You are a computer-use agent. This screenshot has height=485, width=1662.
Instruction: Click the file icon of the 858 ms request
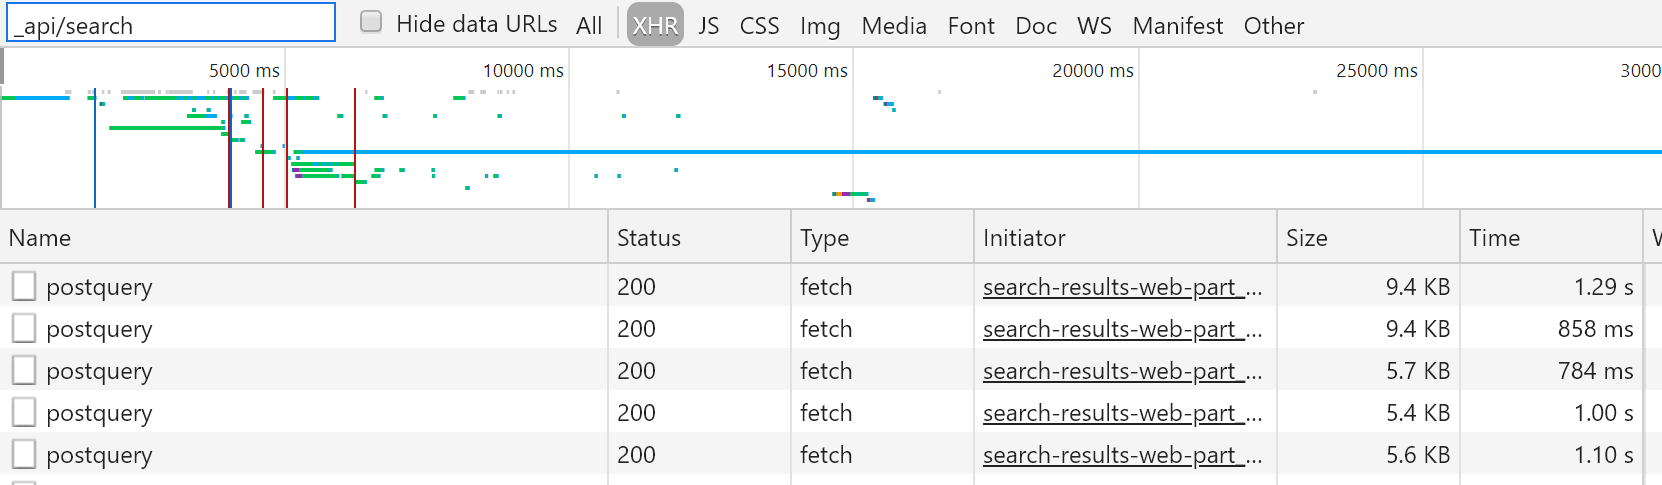coord(24,328)
